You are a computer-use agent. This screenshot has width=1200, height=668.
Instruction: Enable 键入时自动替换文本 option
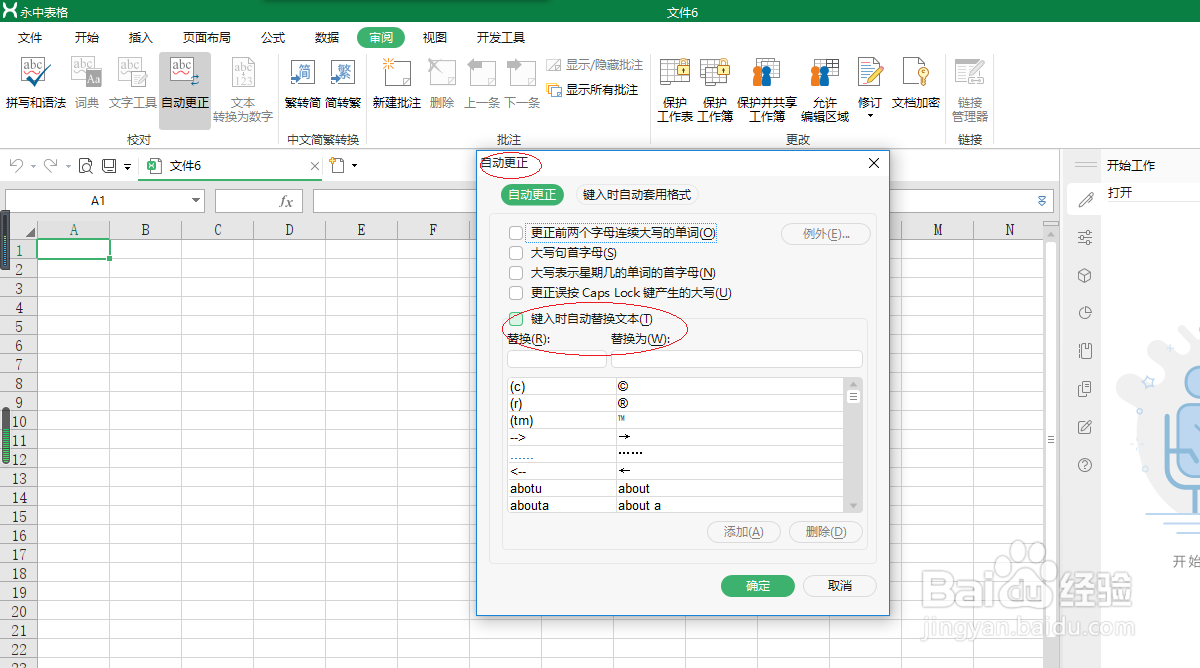[x=516, y=318]
